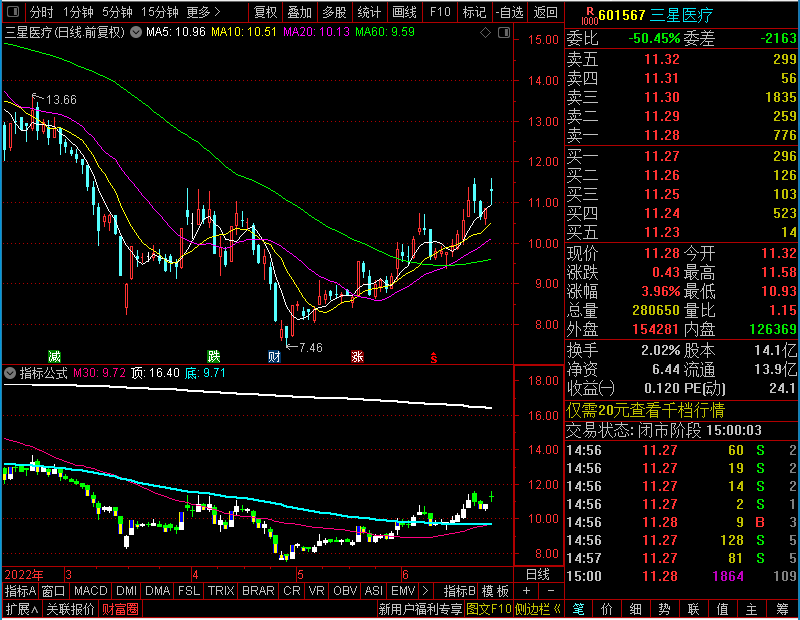Click the 涨 event marker
Viewport: 800px width, 620px height.
coord(357,356)
